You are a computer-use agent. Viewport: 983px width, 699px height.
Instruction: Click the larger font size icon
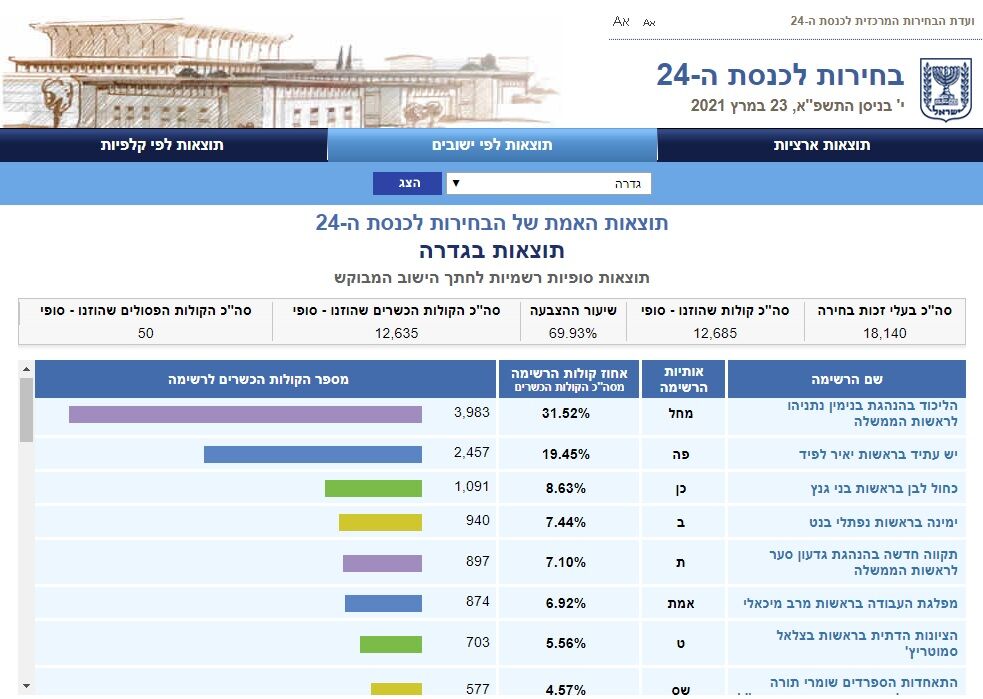[621, 21]
